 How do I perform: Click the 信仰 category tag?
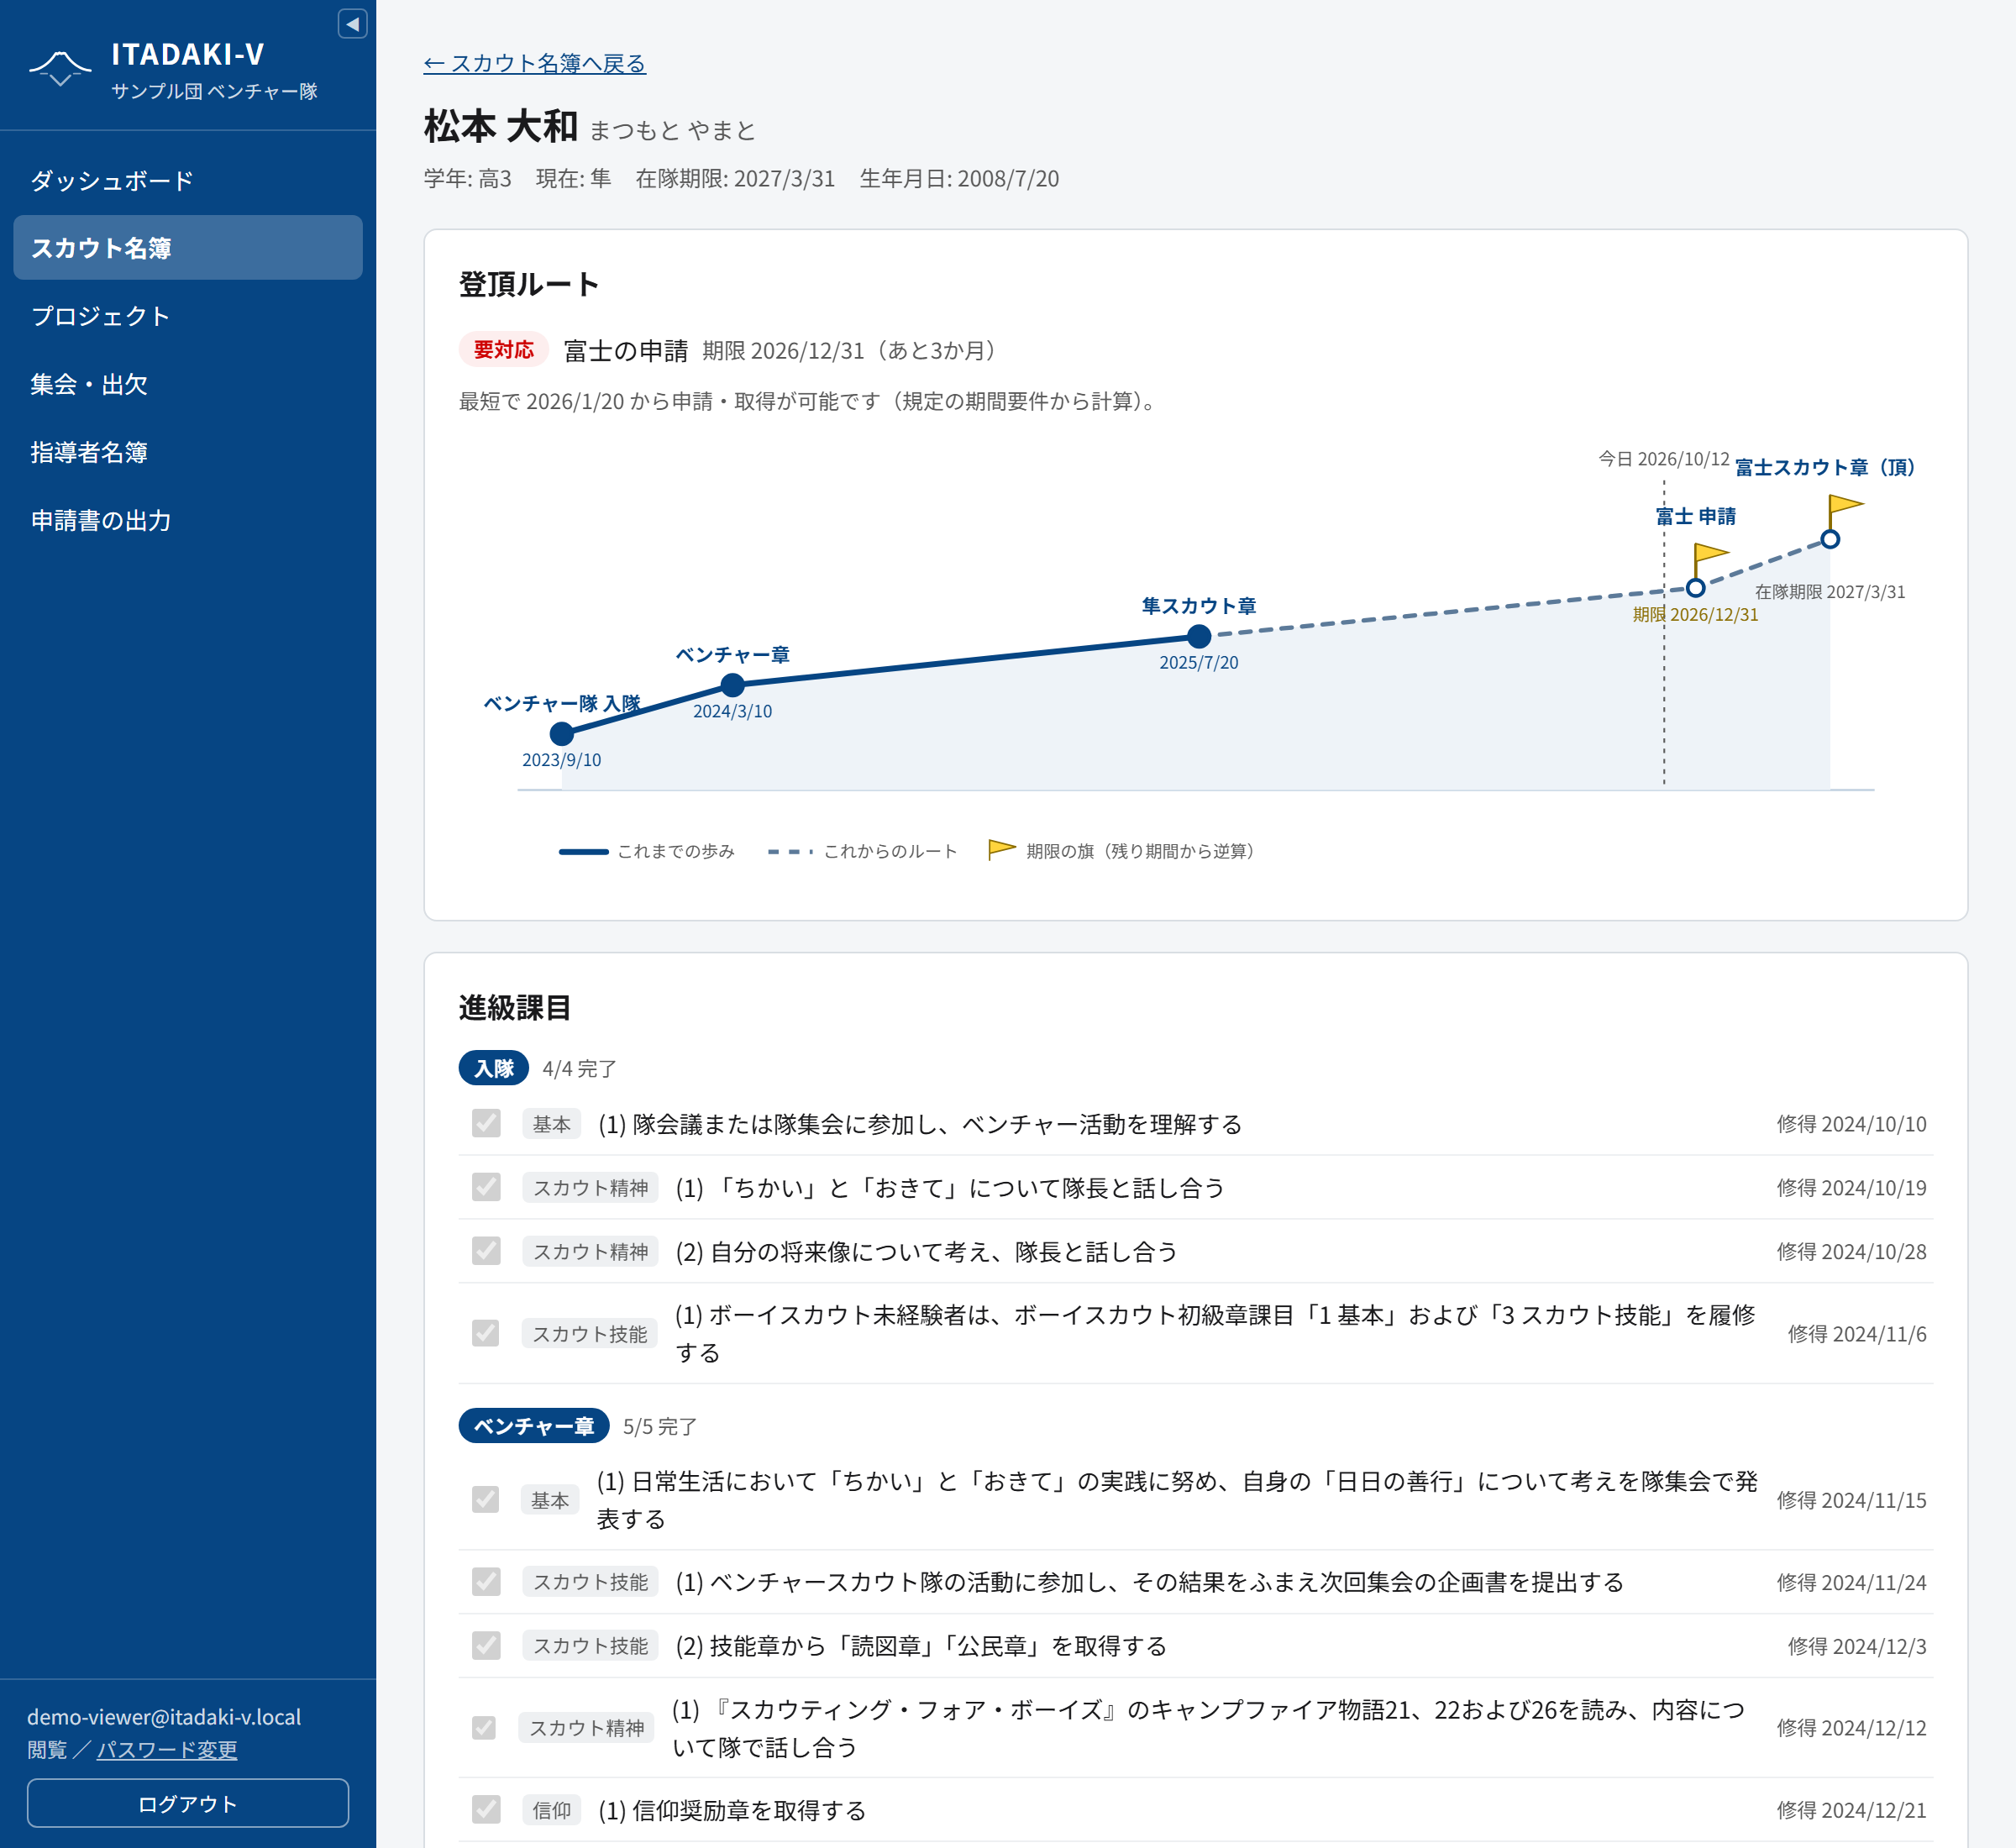tap(551, 1810)
